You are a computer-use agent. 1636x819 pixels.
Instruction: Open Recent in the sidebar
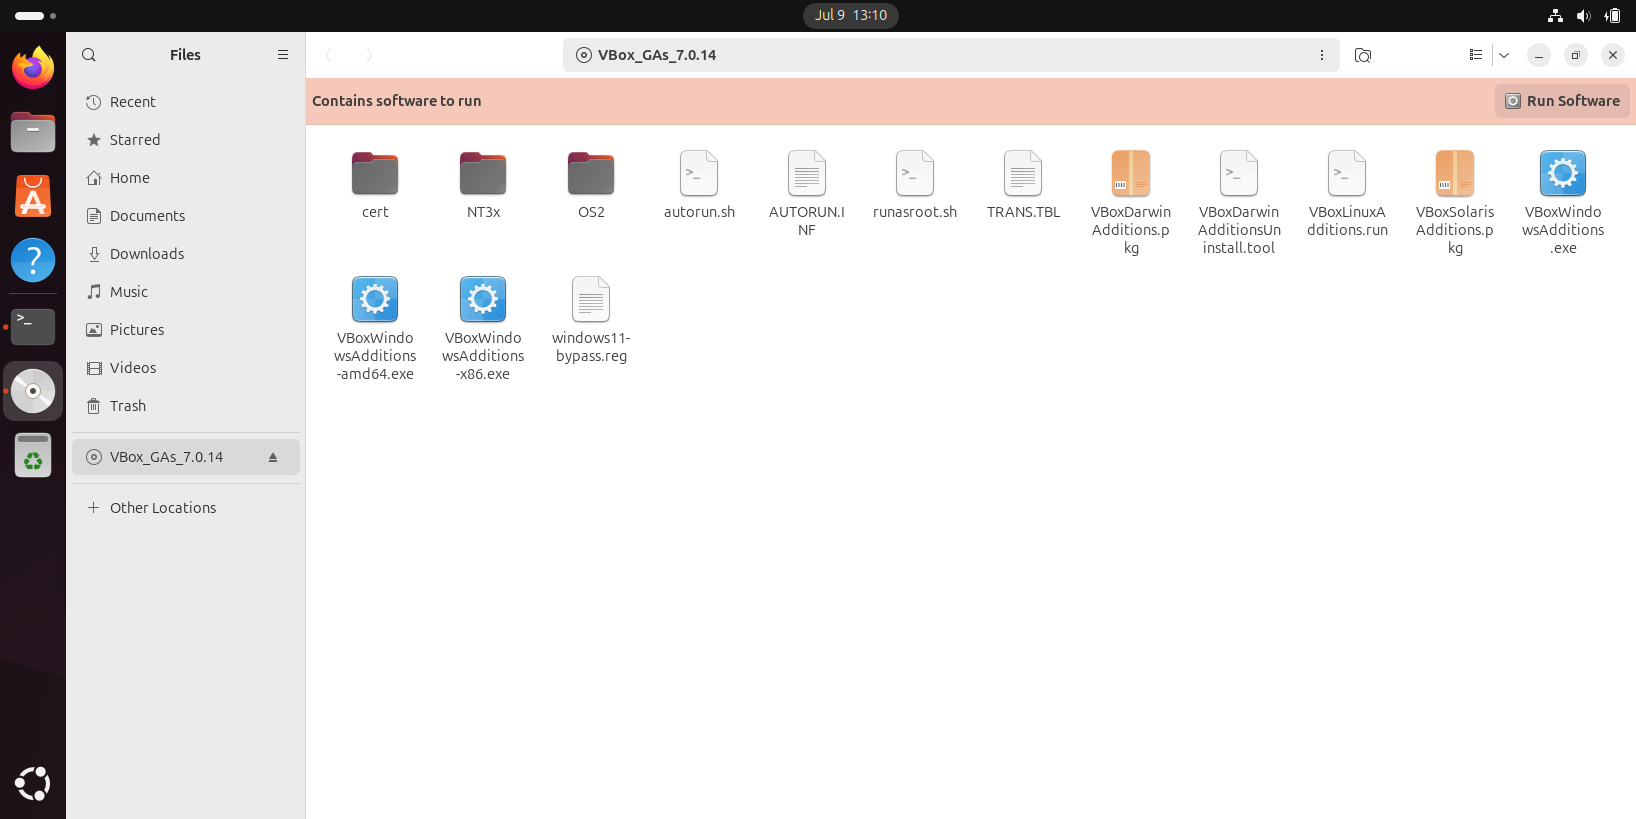186,102
